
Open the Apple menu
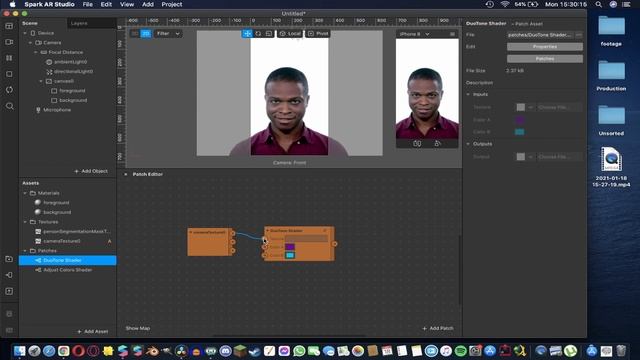(12, 4)
